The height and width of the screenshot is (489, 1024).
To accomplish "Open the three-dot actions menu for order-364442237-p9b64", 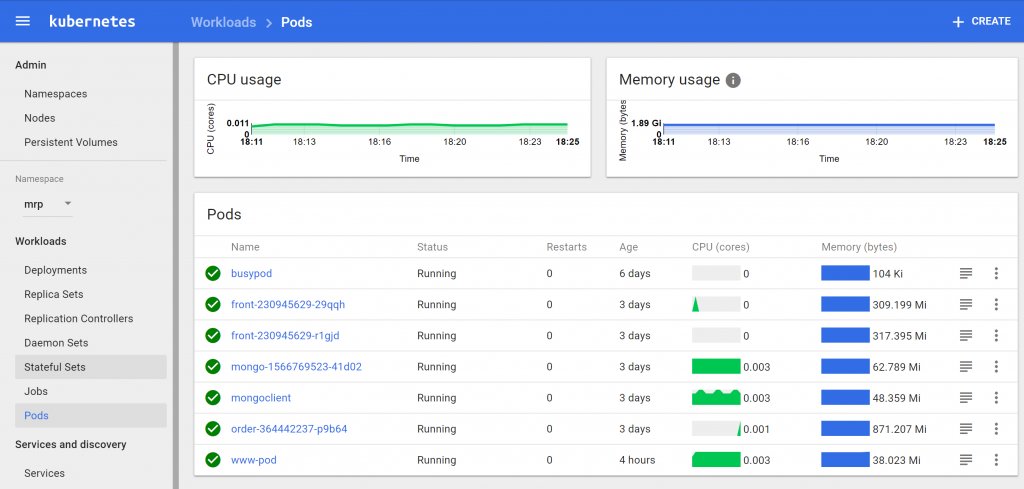I will coord(996,429).
